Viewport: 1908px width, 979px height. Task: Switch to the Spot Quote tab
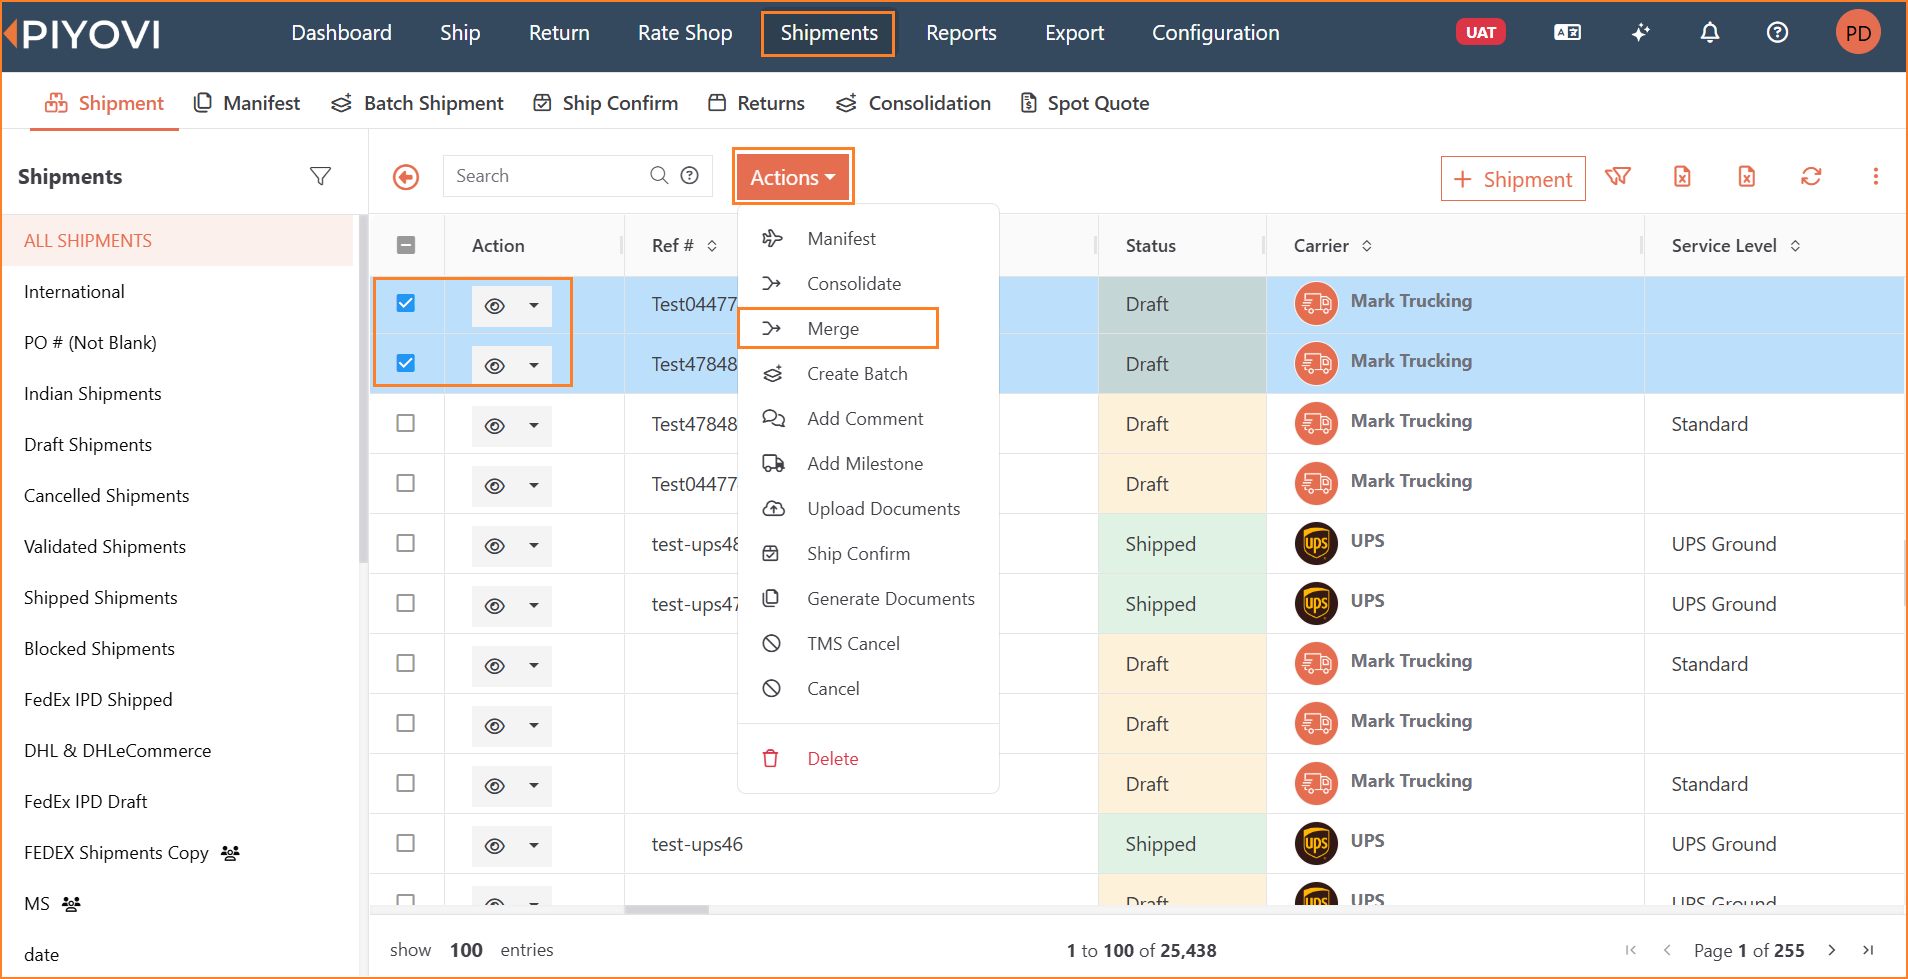[1084, 103]
